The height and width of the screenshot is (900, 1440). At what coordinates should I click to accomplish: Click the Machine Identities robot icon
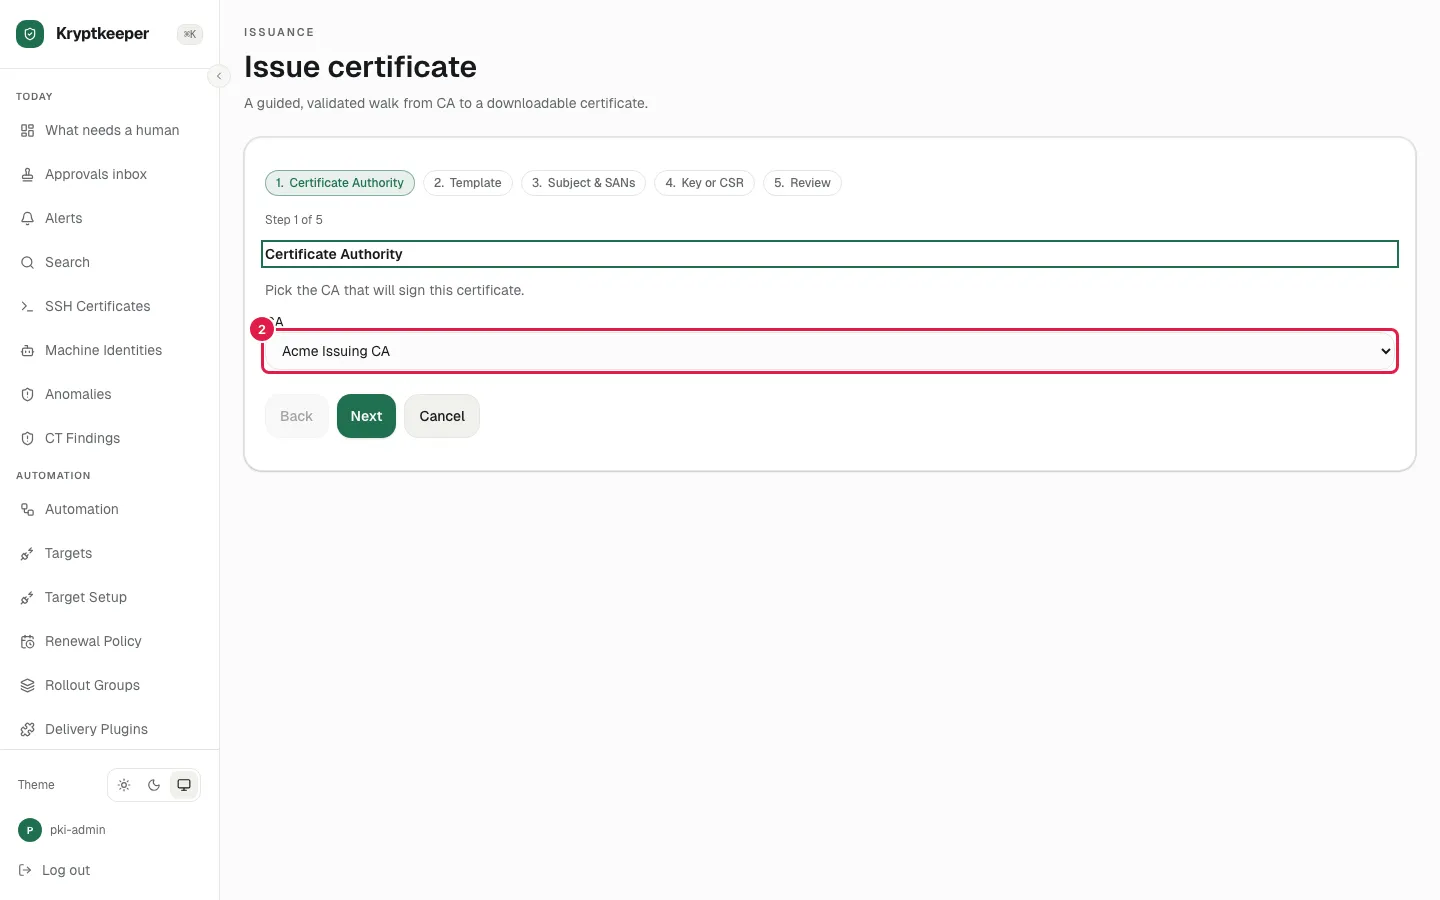pyautogui.click(x=27, y=351)
